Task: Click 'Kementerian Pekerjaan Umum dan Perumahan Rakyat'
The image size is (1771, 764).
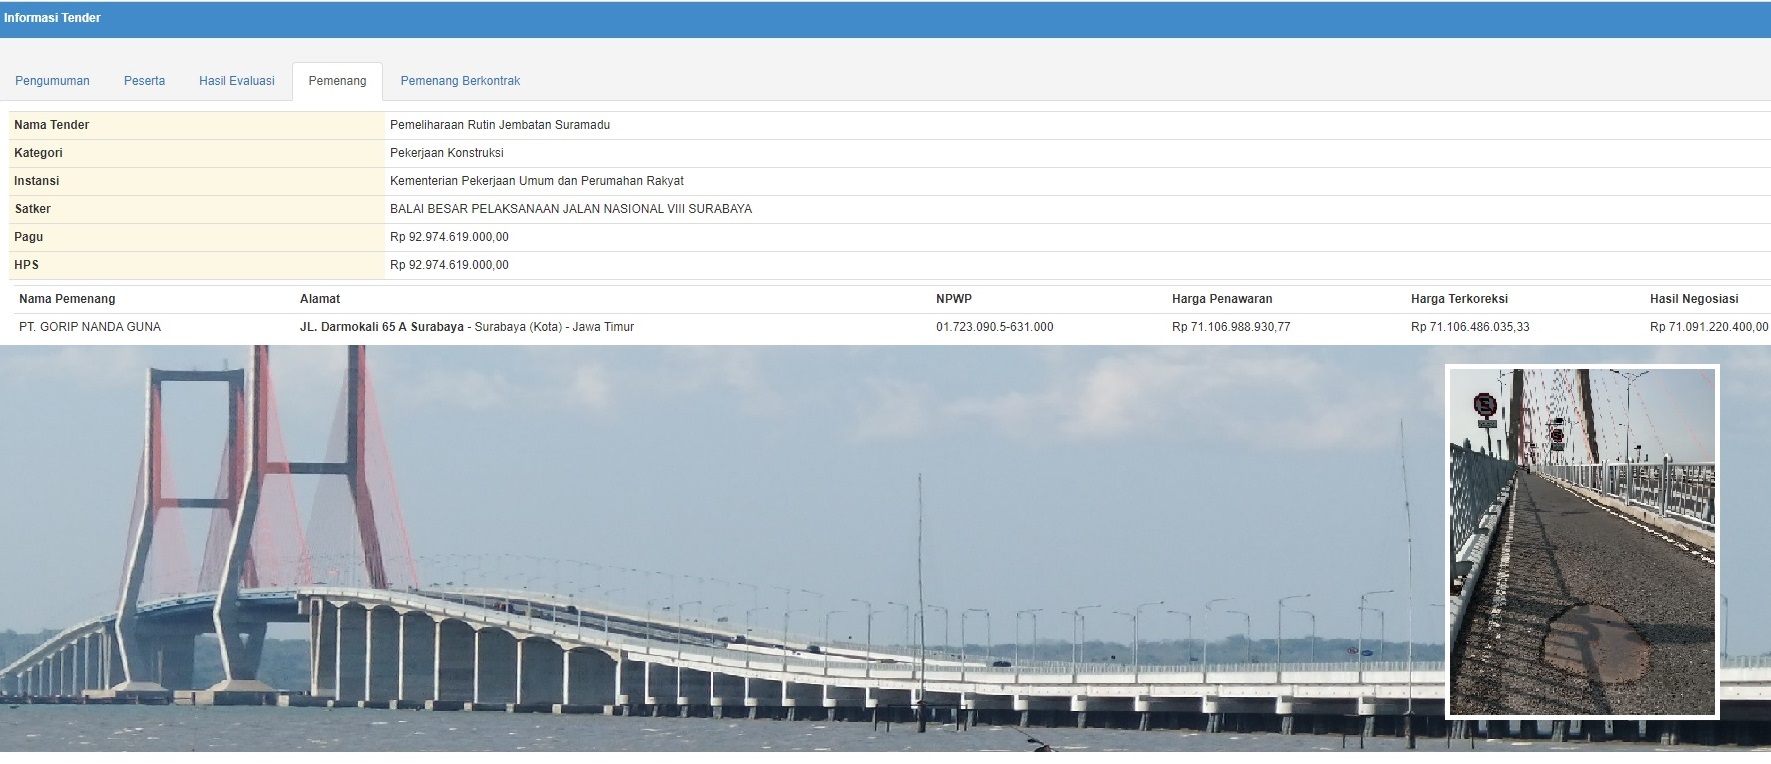Action: pos(537,181)
